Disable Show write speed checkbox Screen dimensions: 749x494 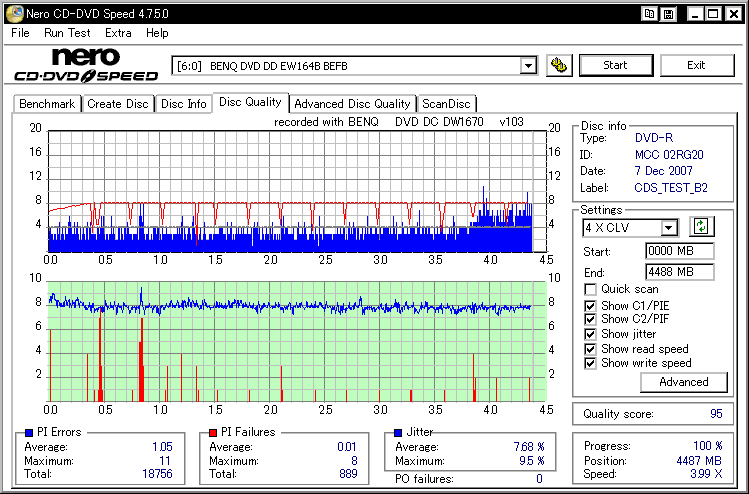click(x=590, y=363)
